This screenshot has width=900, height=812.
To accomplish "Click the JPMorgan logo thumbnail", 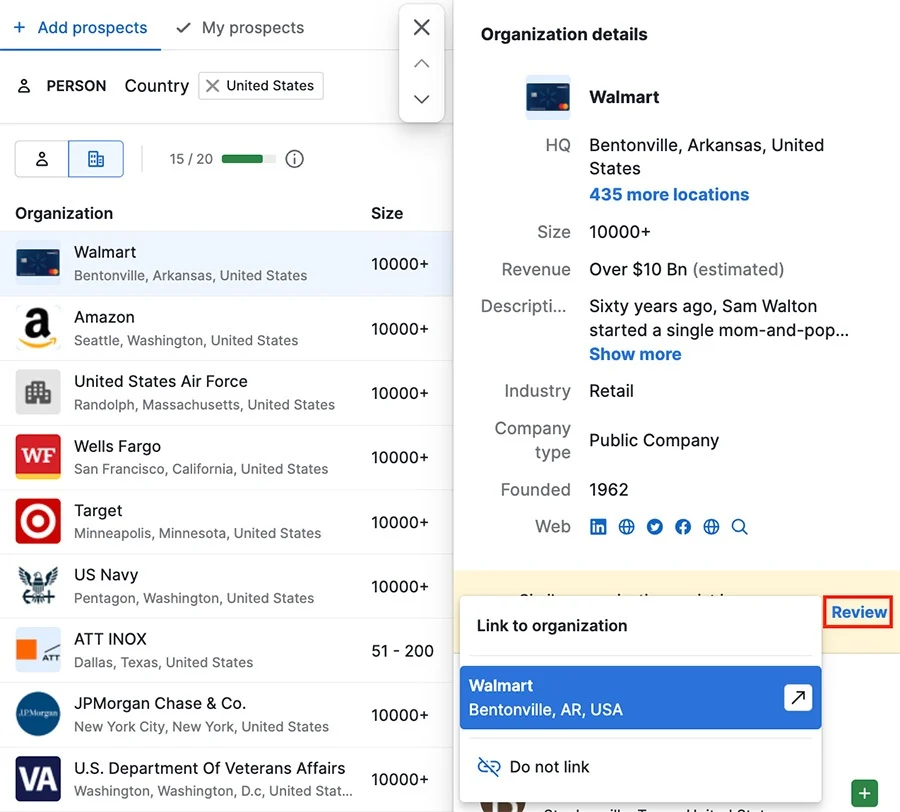I will [38, 714].
